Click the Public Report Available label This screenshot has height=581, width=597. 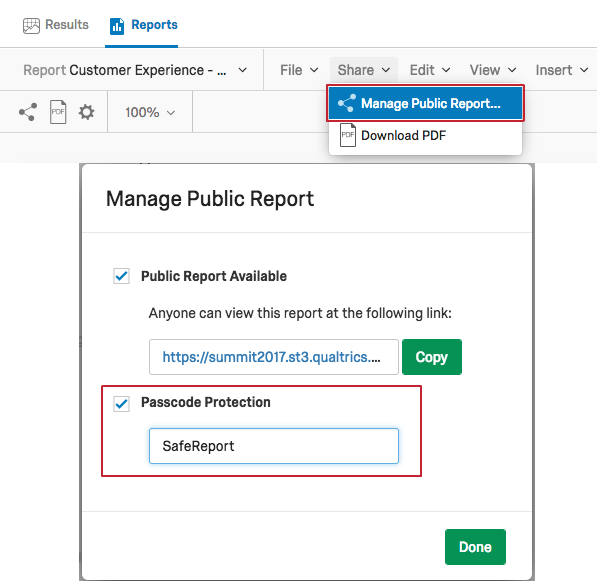tap(214, 276)
